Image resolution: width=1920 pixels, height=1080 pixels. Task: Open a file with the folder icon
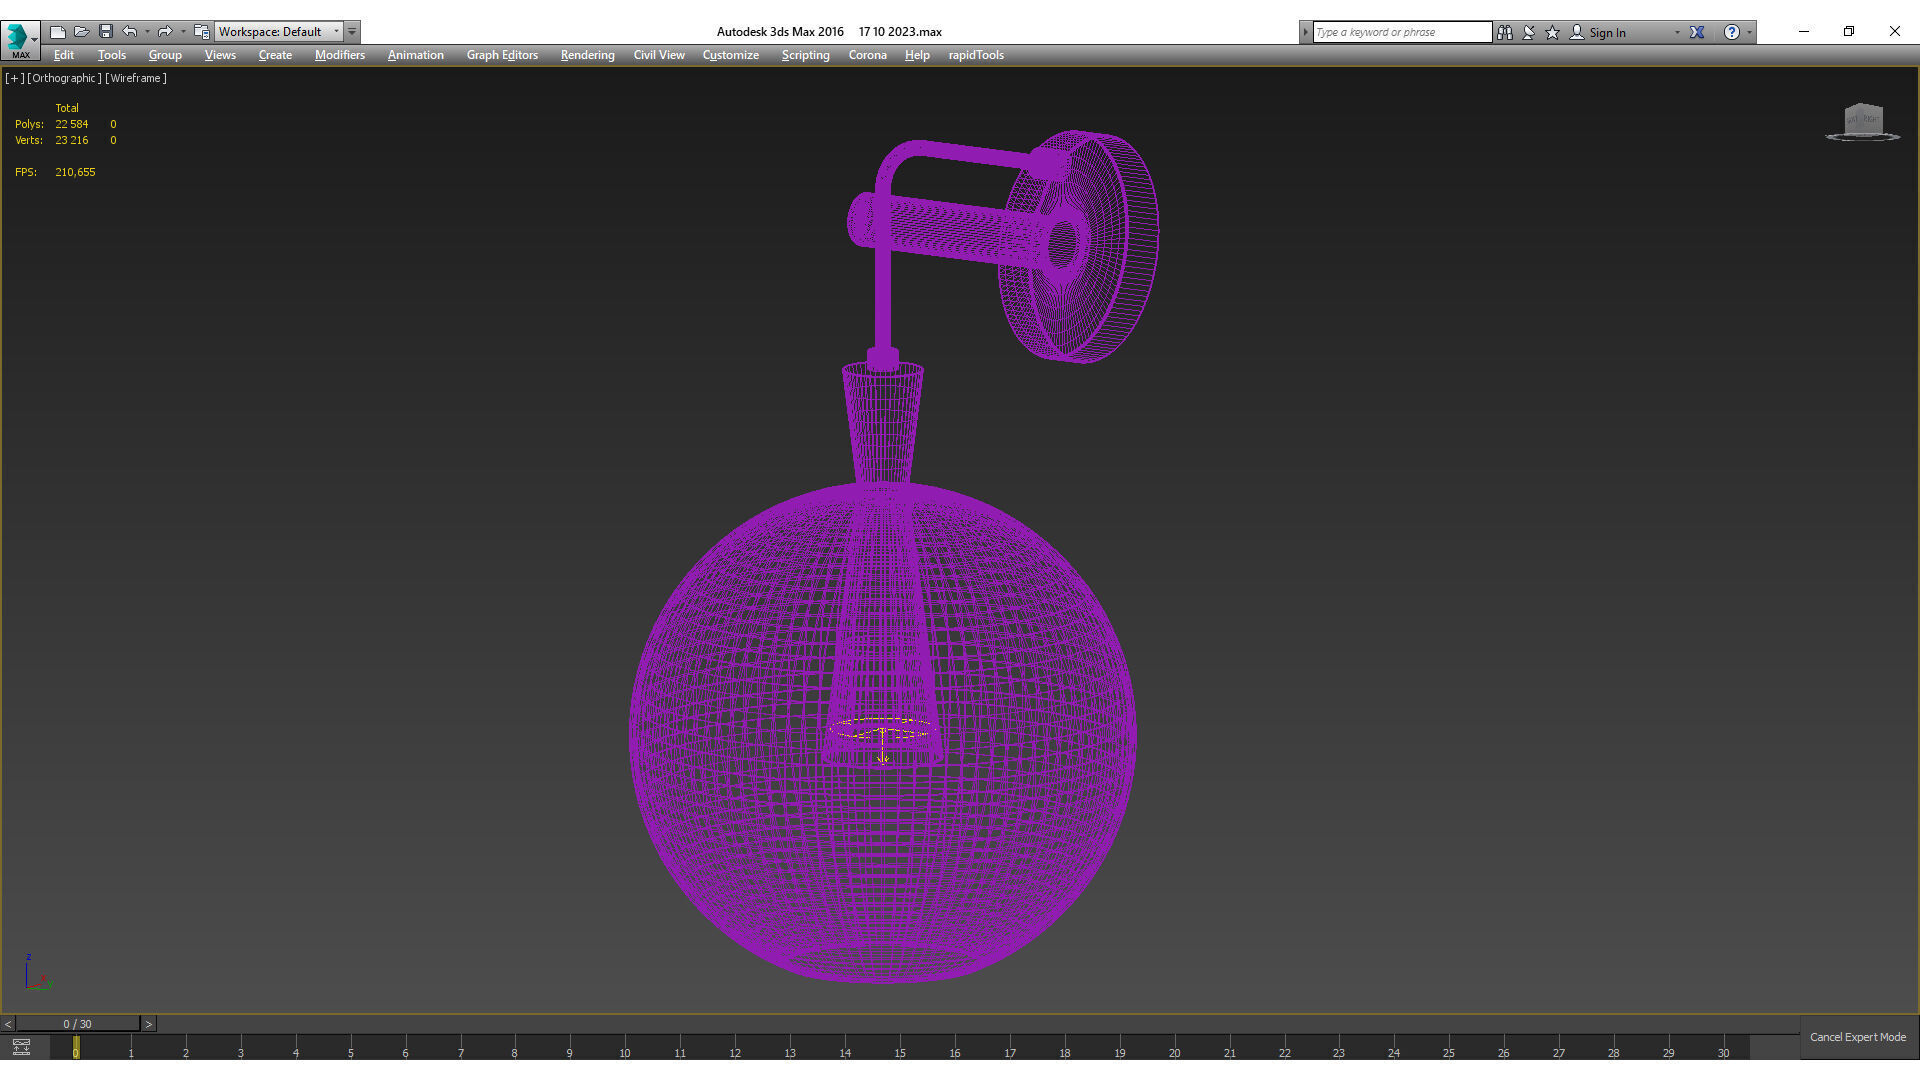82,32
